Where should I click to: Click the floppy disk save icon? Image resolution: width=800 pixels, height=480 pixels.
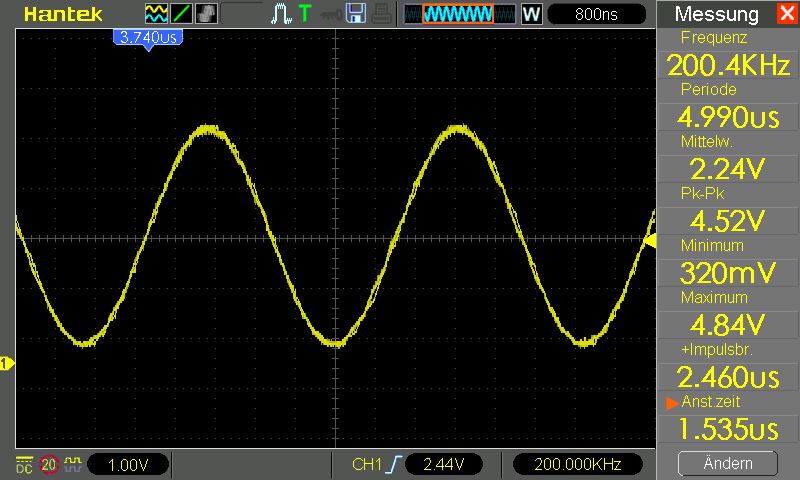pyautogui.click(x=356, y=13)
